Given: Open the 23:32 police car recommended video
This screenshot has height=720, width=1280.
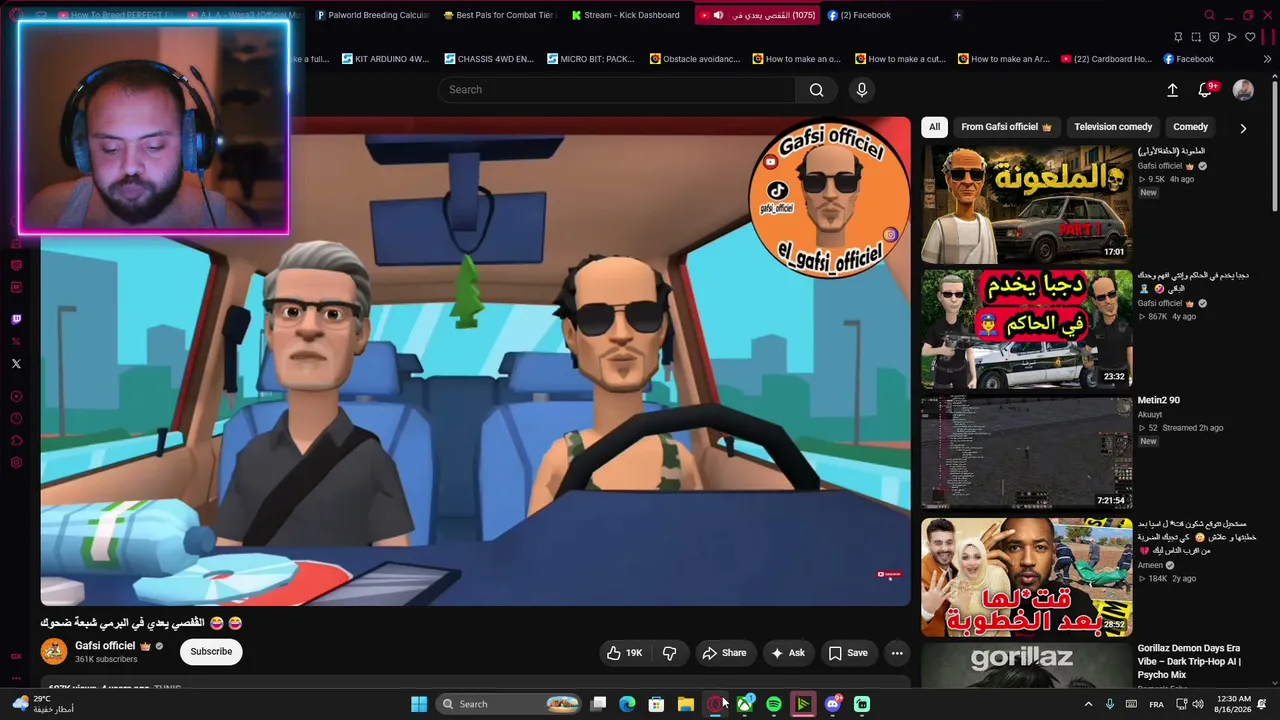Looking at the screenshot, I should coord(1026,328).
